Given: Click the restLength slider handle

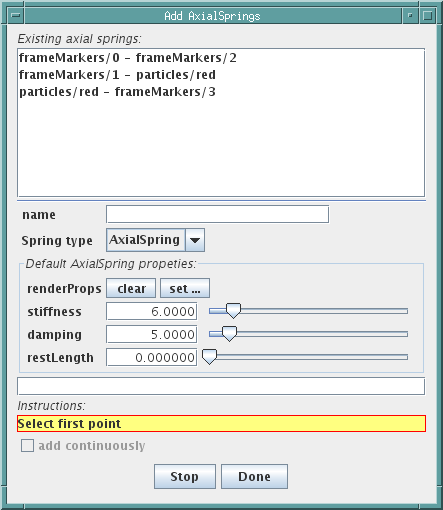Looking at the screenshot, I should tap(210, 357).
